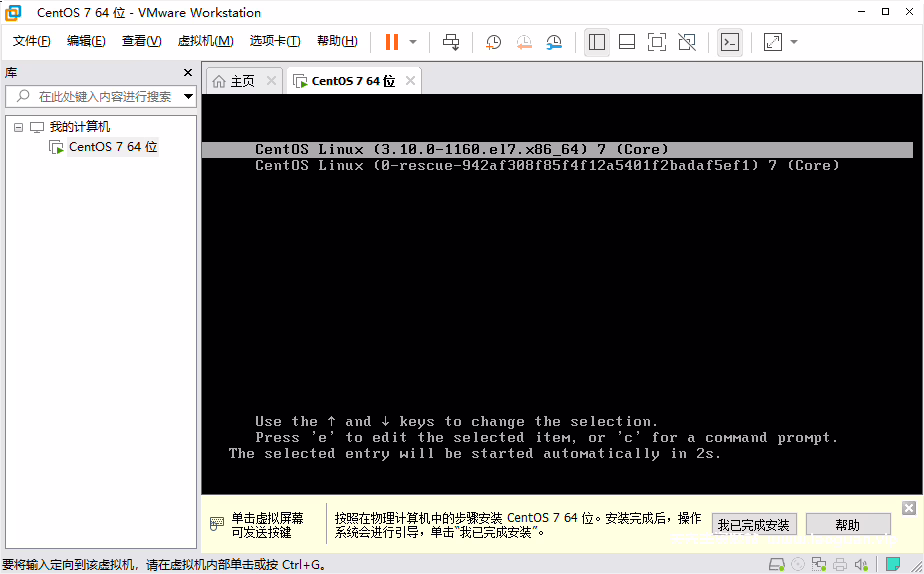Click the keyboard icon in hint bar
The image size is (924, 574).
pyautogui.click(x=217, y=523)
